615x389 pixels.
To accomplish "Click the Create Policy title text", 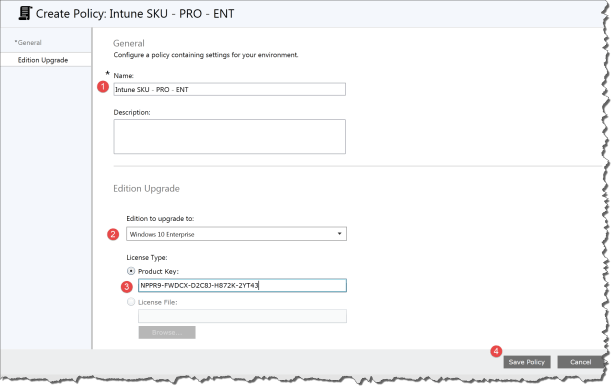I will 135,14.
